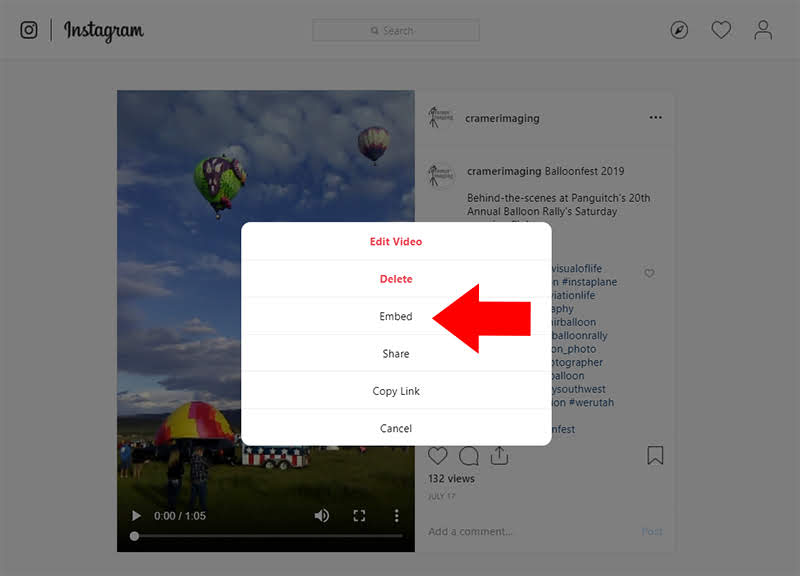
Task: Mute the video with speaker icon
Action: click(x=321, y=516)
